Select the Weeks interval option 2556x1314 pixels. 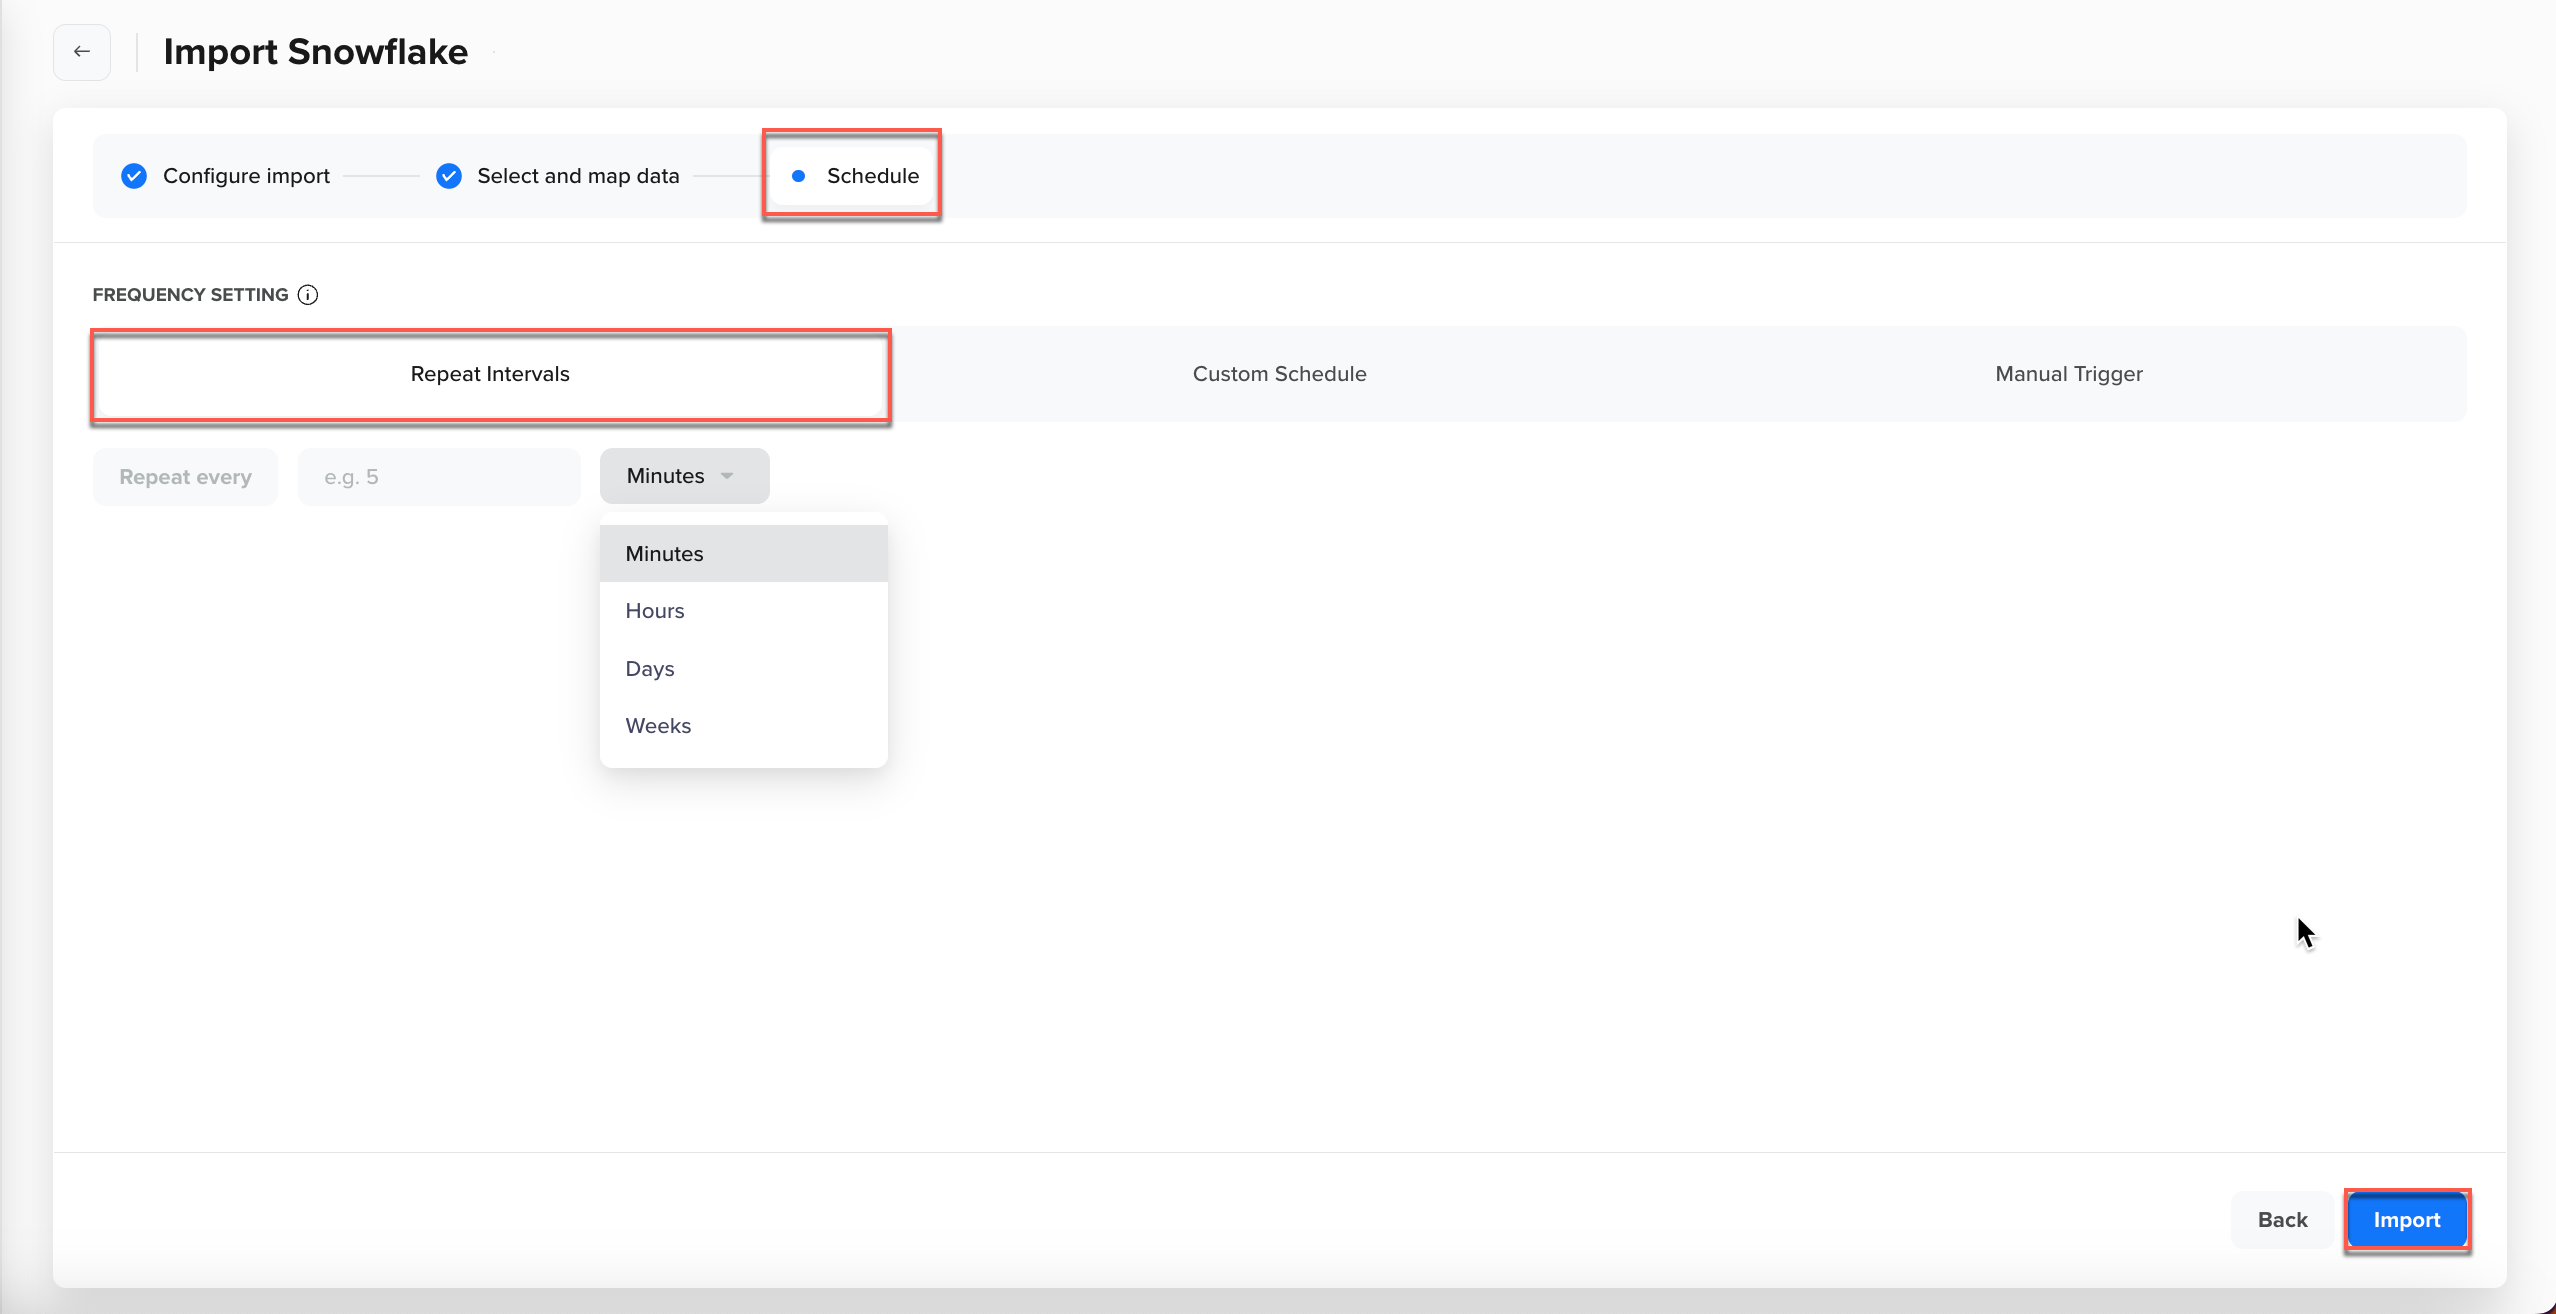pyautogui.click(x=658, y=726)
